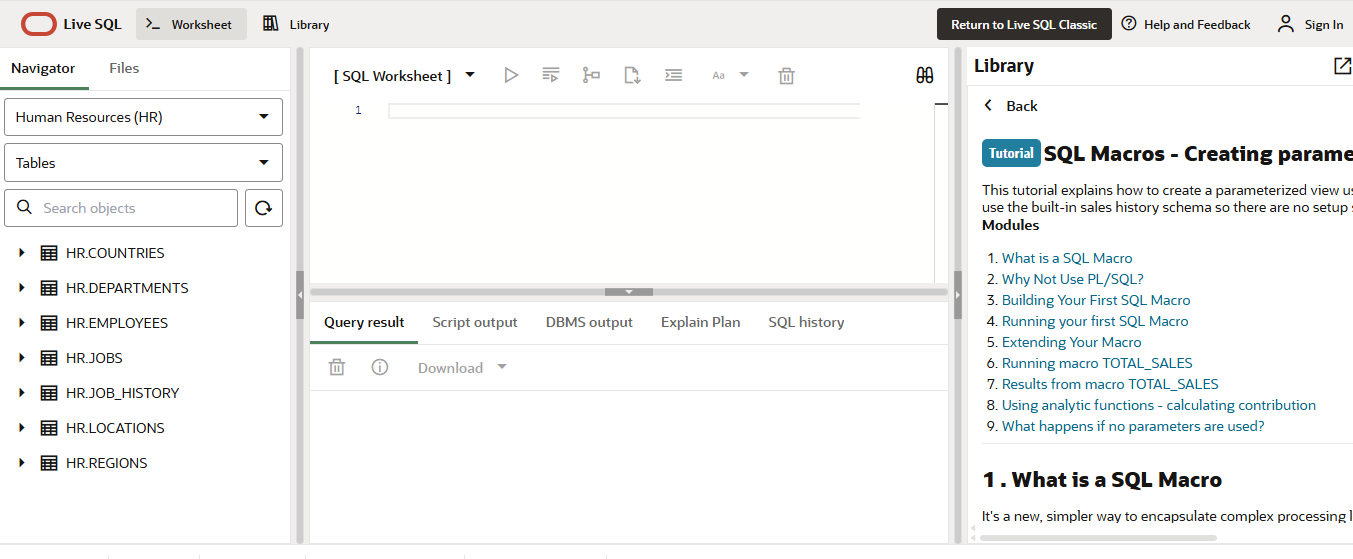Screen dimensions: 1353x559
Task: Open the Tables object type dropdown
Action: point(144,162)
